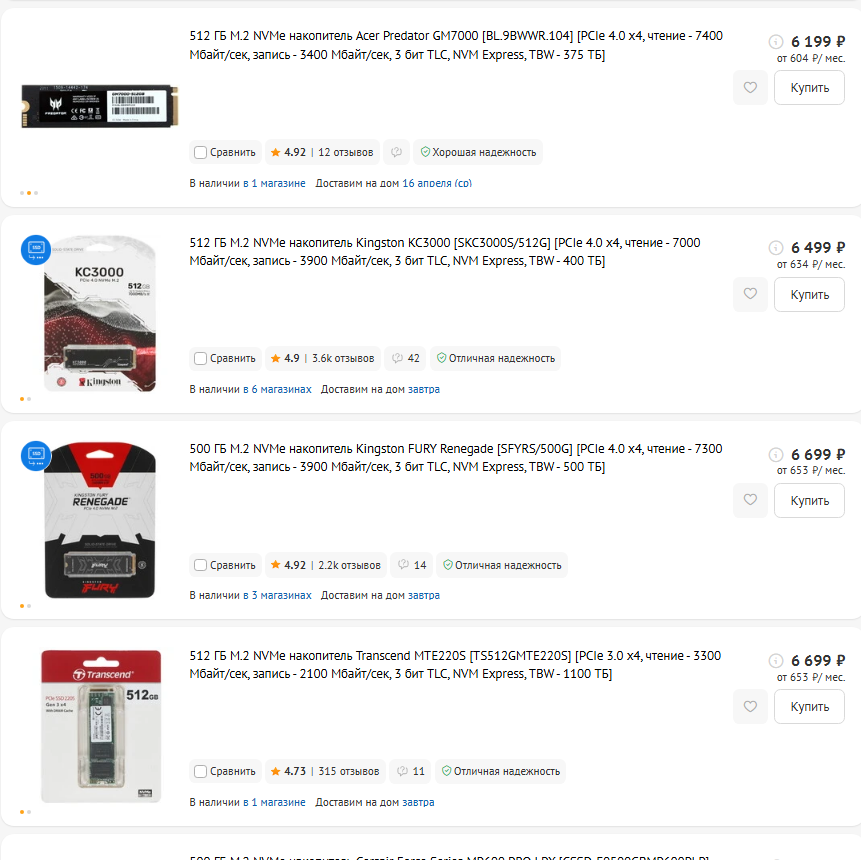This screenshot has height=860, width=861.
Task: Click the Transcend 512GB product thumbnail
Action: click(101, 726)
